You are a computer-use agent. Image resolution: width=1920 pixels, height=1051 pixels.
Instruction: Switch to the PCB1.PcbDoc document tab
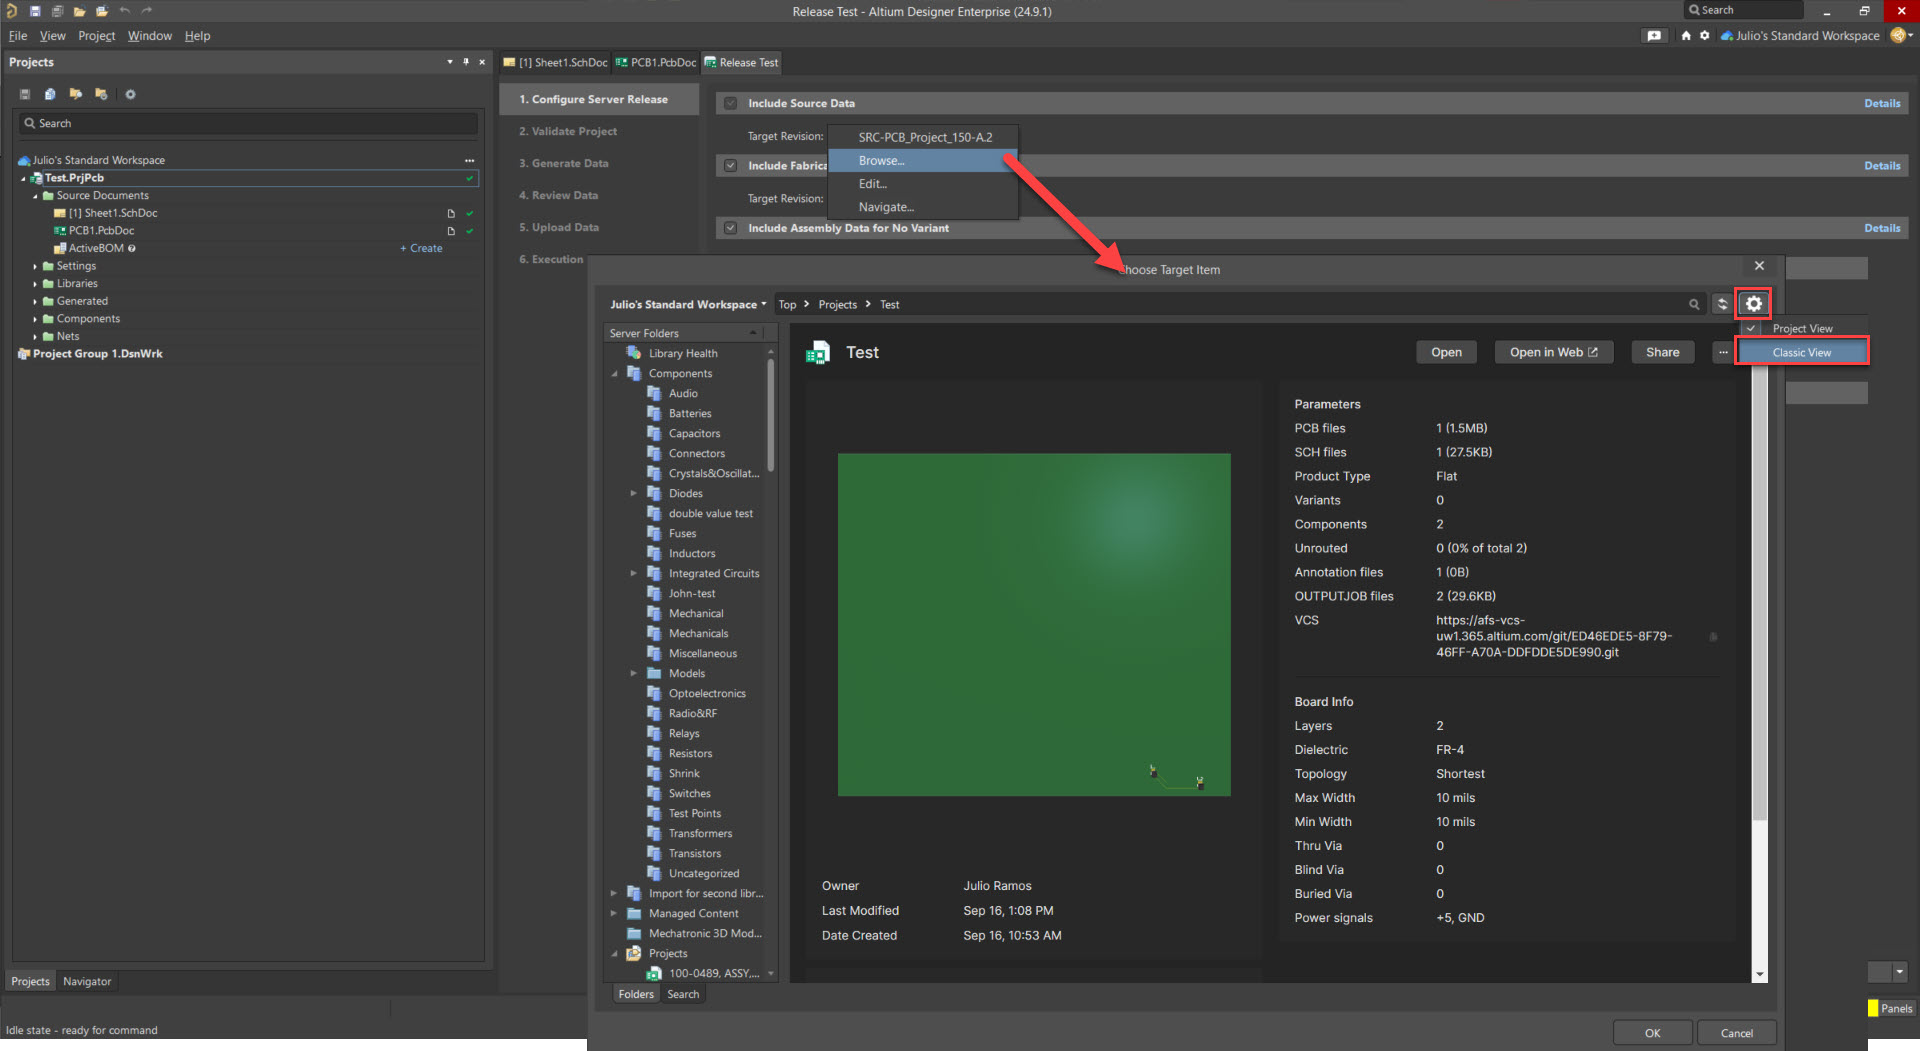(x=656, y=62)
